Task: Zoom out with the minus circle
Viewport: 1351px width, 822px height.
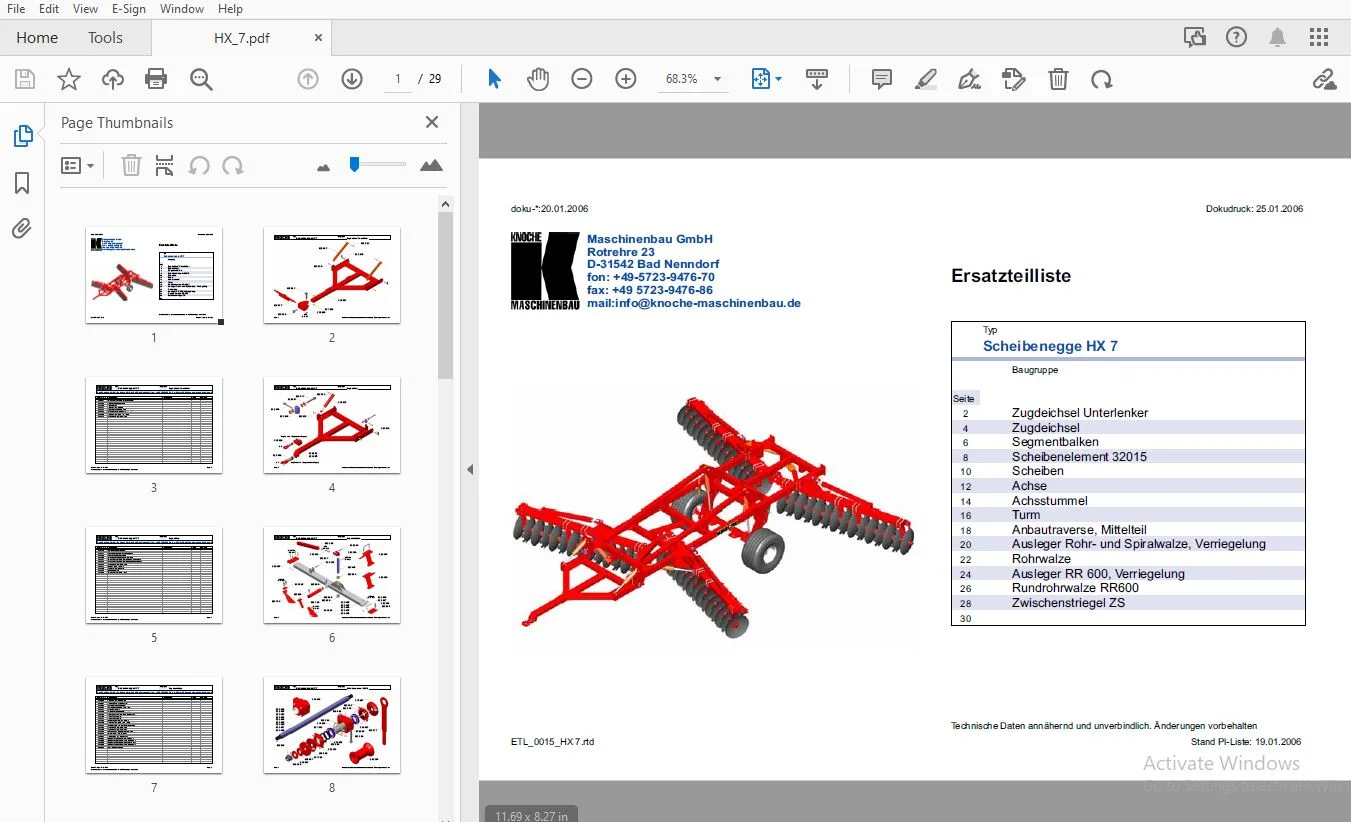Action: (582, 79)
